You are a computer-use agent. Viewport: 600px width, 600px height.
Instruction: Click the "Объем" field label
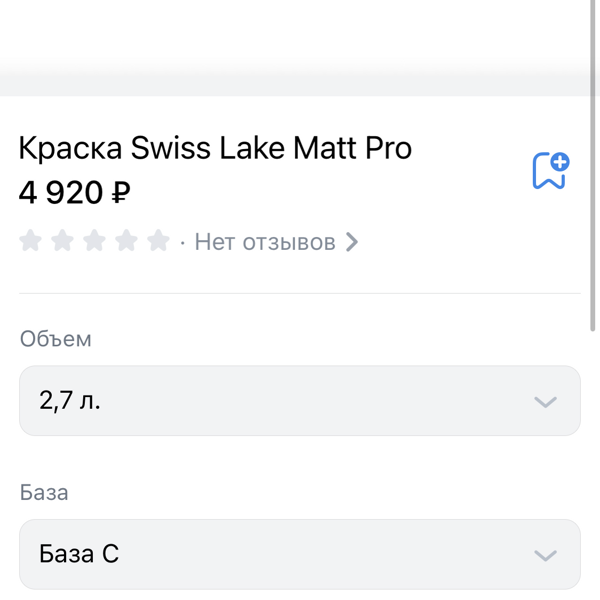pos(56,339)
